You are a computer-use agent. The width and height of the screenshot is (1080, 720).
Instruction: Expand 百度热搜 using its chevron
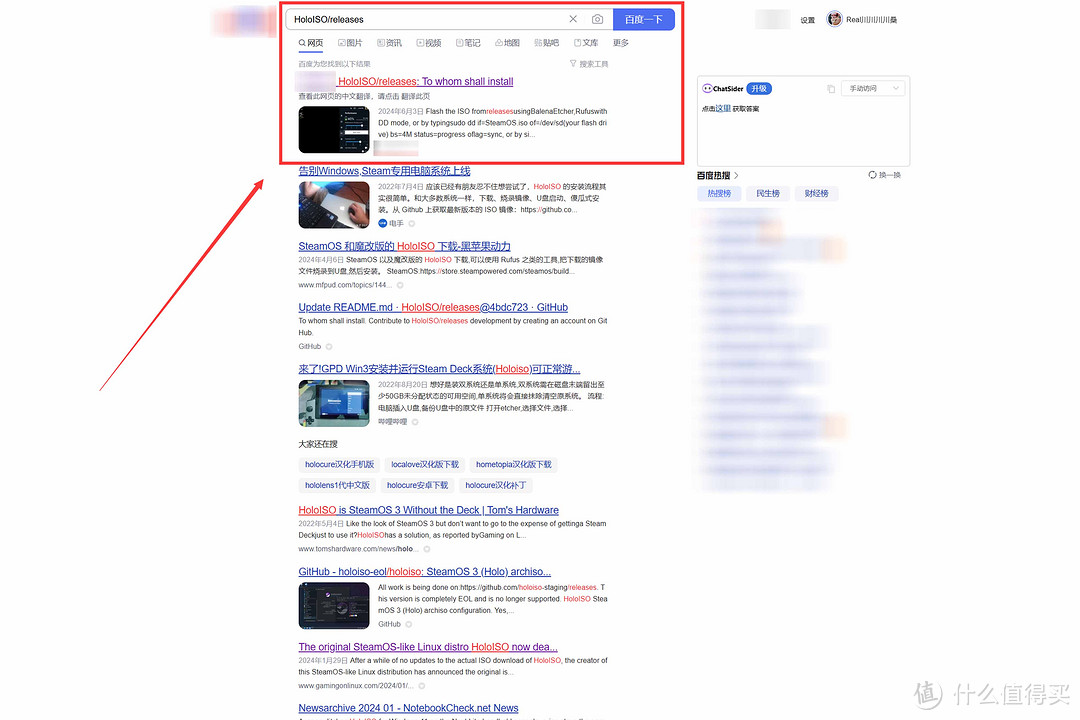click(x=737, y=175)
